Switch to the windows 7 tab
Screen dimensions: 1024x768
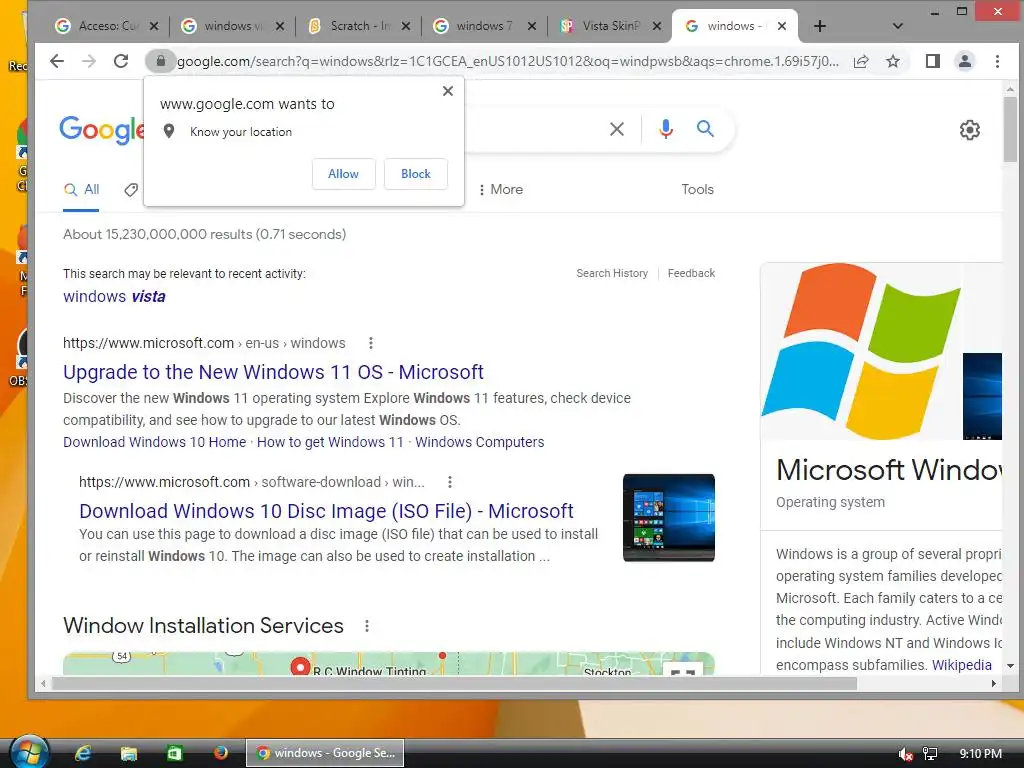(x=485, y=26)
